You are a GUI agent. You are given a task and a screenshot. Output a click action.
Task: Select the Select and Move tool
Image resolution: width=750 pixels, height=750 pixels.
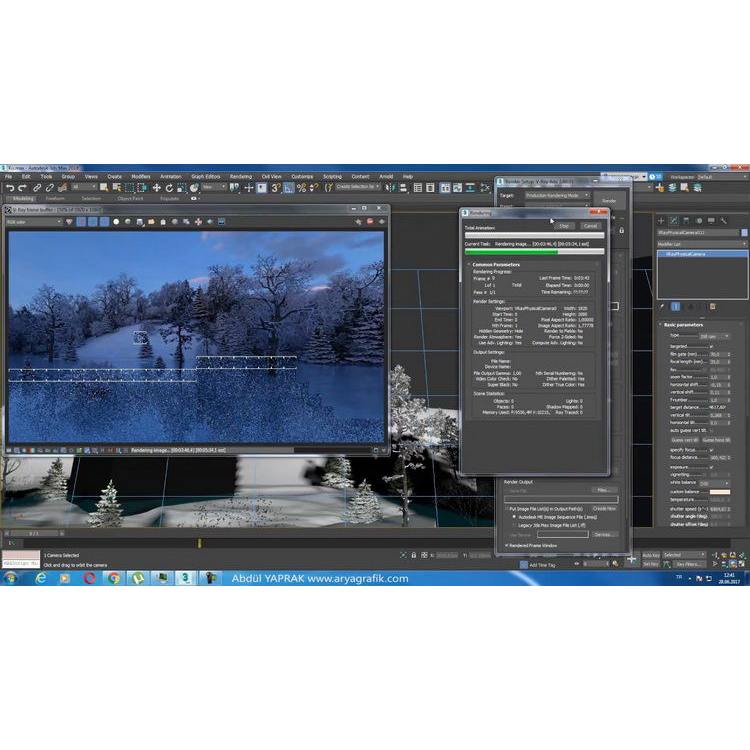click(x=156, y=188)
